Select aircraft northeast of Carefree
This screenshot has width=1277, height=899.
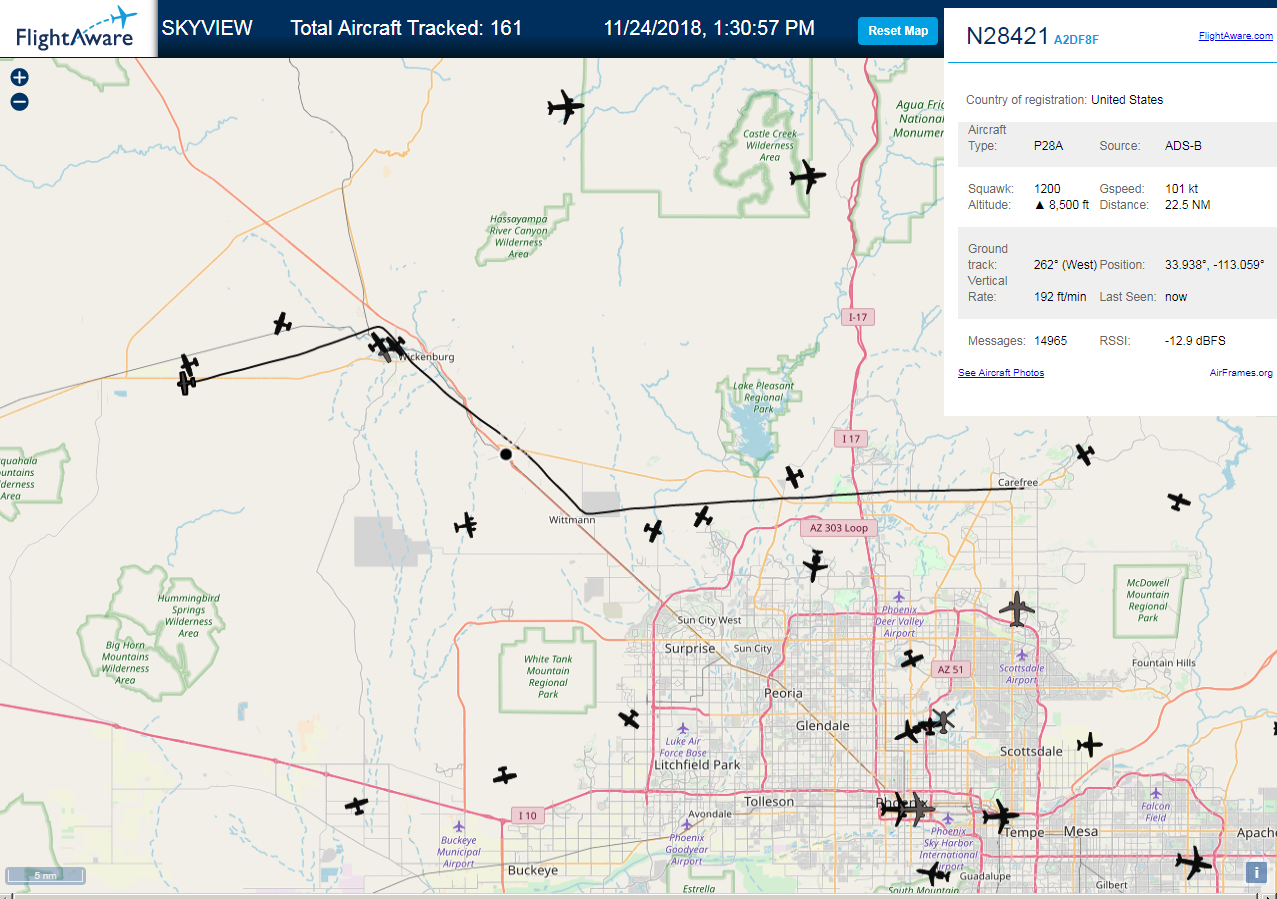1085,454
